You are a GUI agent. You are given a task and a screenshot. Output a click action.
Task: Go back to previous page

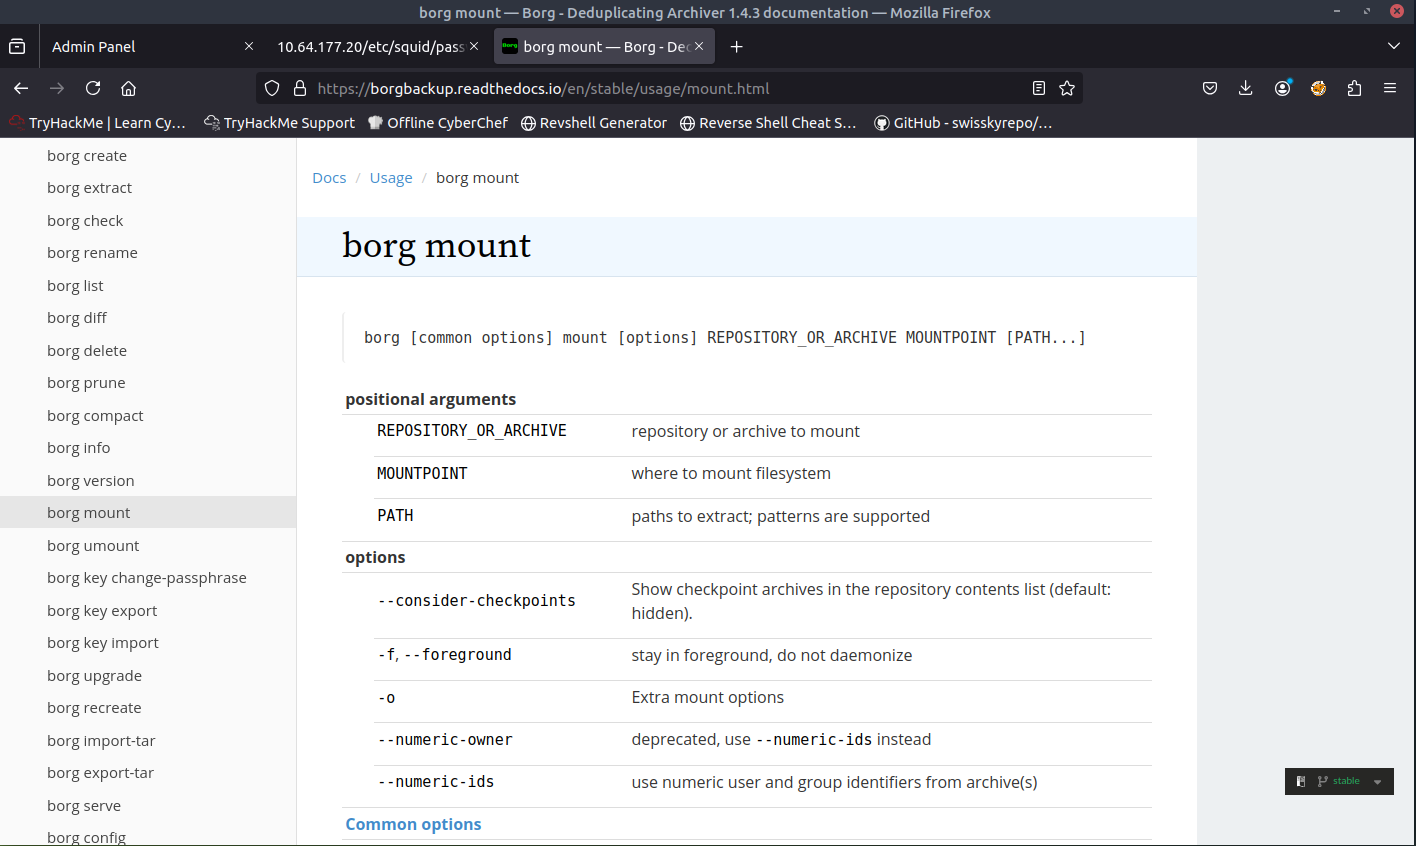21,88
